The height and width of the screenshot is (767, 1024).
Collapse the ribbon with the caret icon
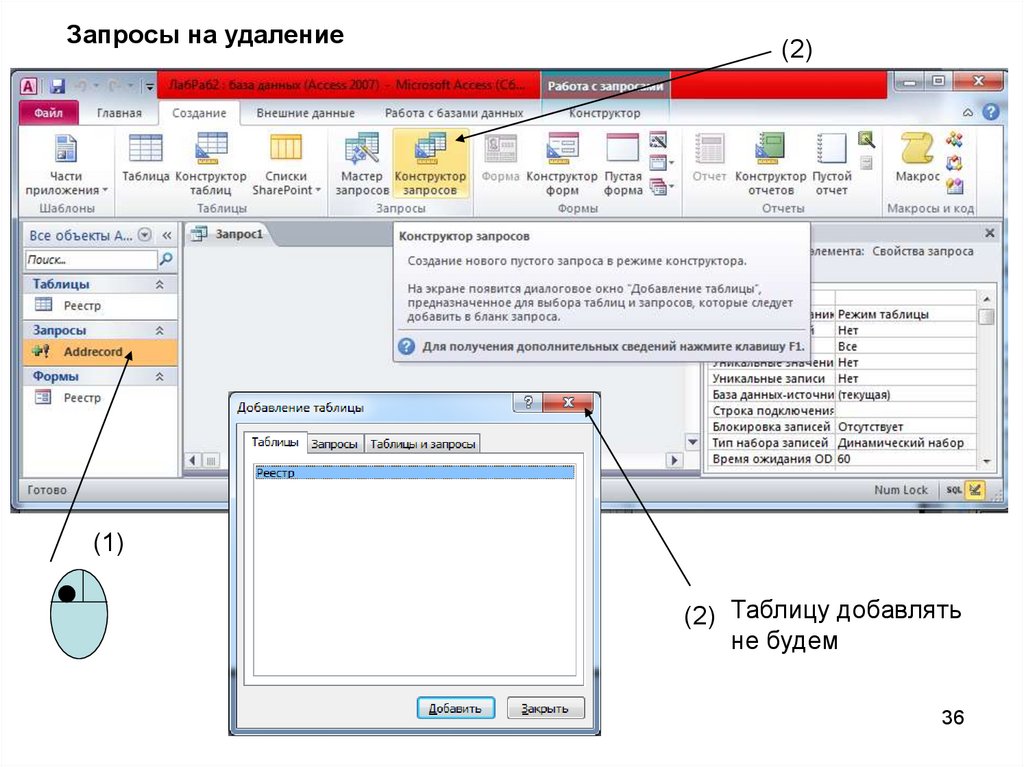point(968,112)
